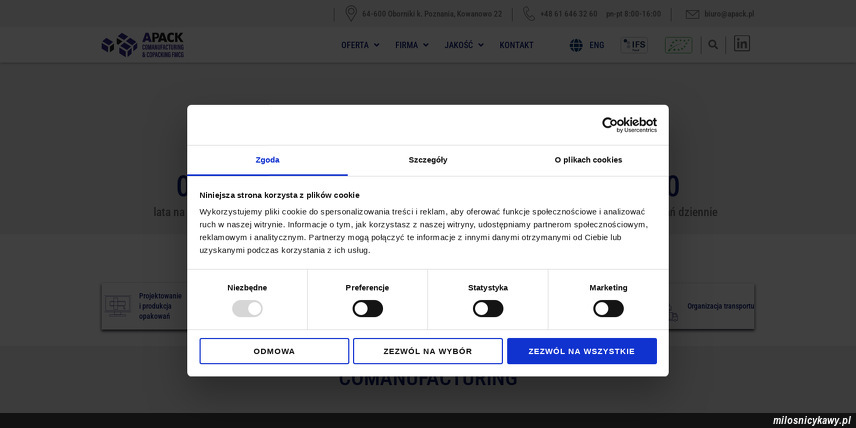Click the Oborniki k. Poznania address text
The width and height of the screenshot is (856, 428).
coord(432,14)
